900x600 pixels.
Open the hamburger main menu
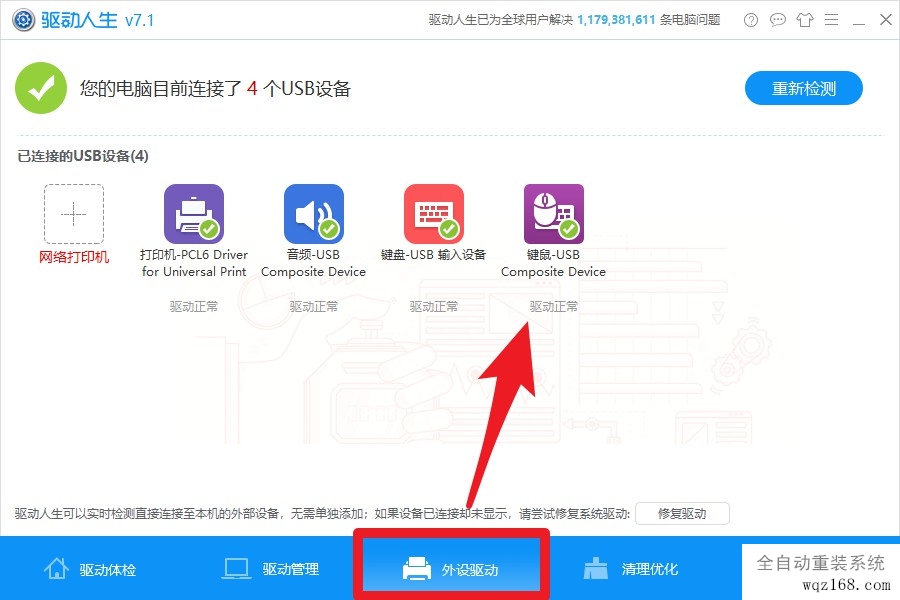click(x=832, y=20)
